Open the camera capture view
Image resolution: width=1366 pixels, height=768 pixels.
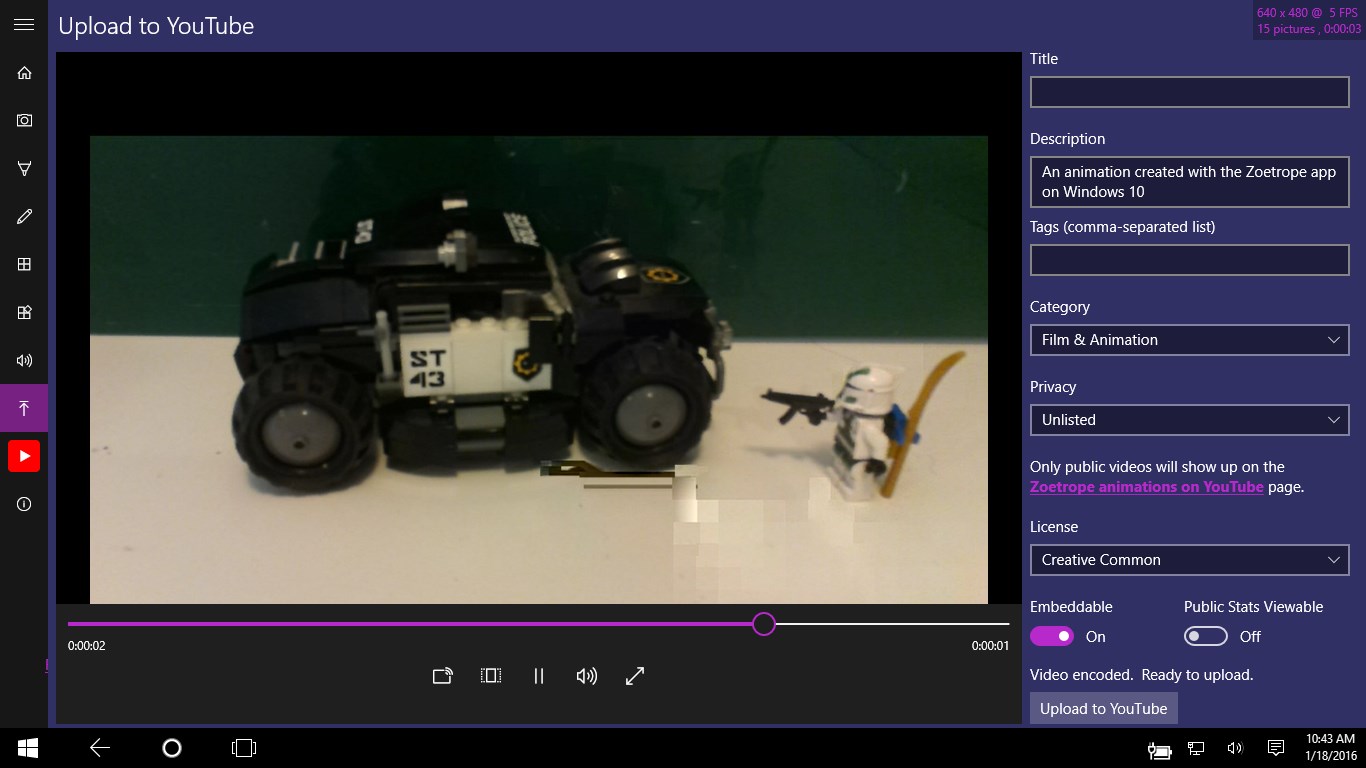(24, 120)
